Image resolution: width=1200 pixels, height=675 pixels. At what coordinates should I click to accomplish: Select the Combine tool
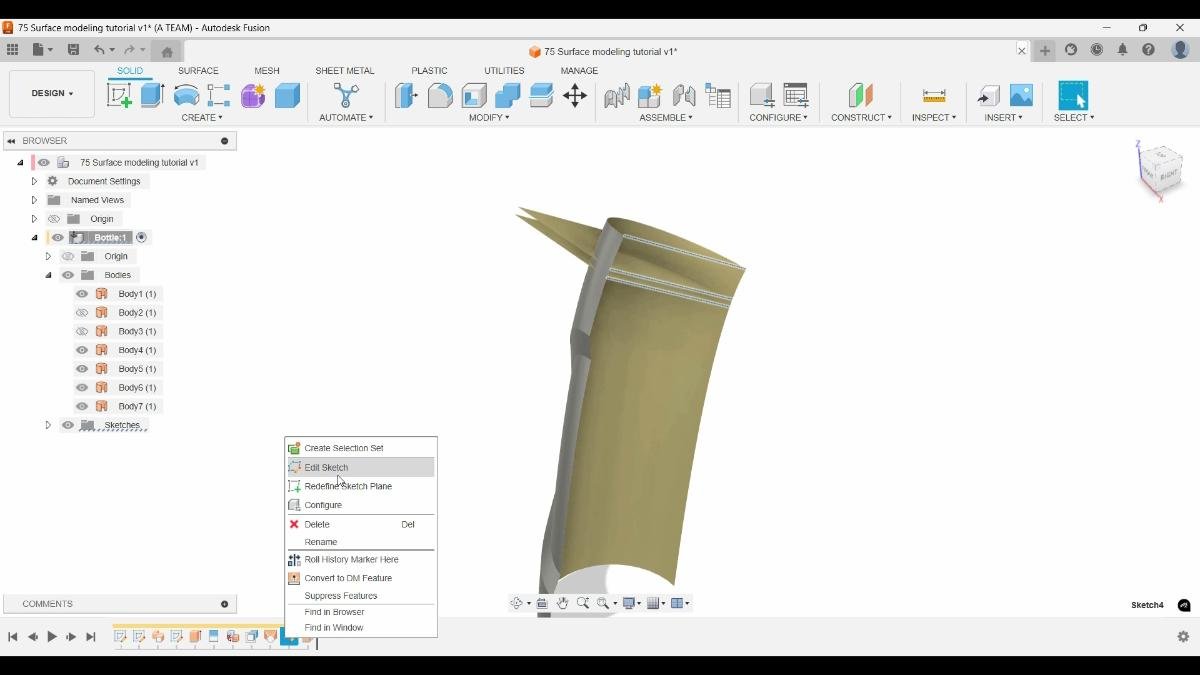click(x=508, y=95)
